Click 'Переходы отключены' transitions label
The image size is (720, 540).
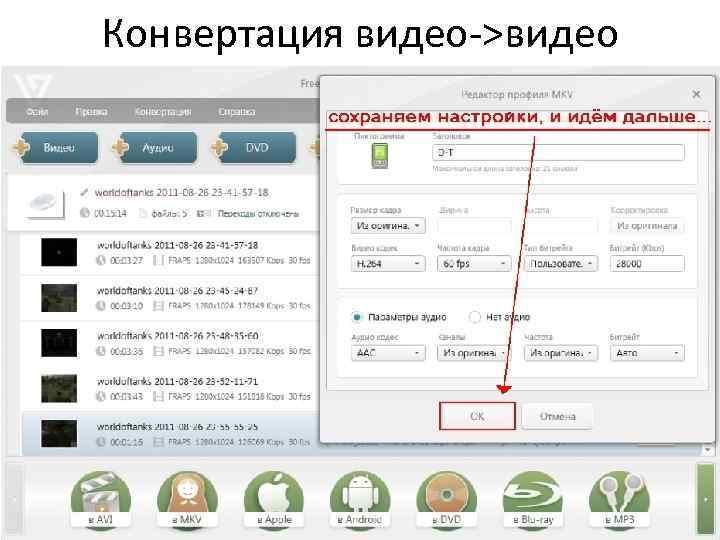pos(258,214)
